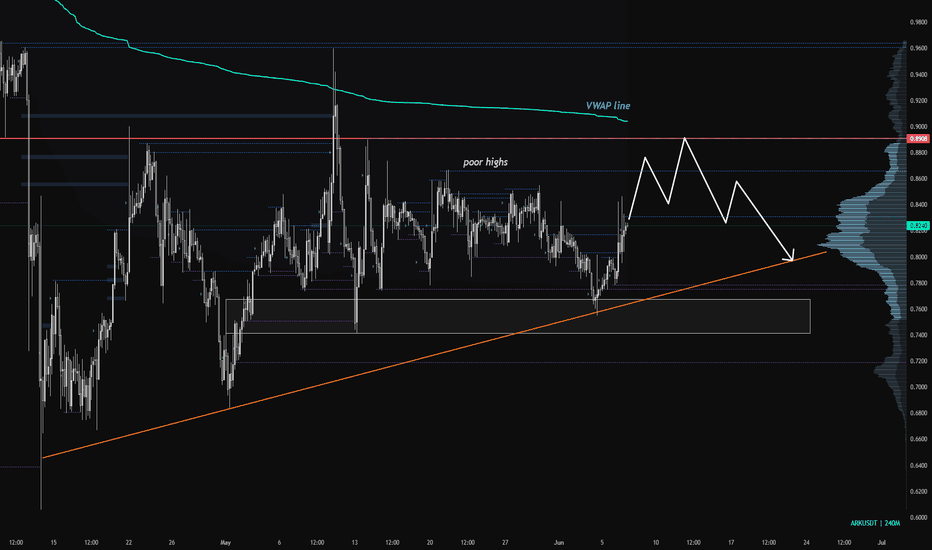Click the '17' date on time axis
This screenshot has width=932, height=550.
[731, 542]
